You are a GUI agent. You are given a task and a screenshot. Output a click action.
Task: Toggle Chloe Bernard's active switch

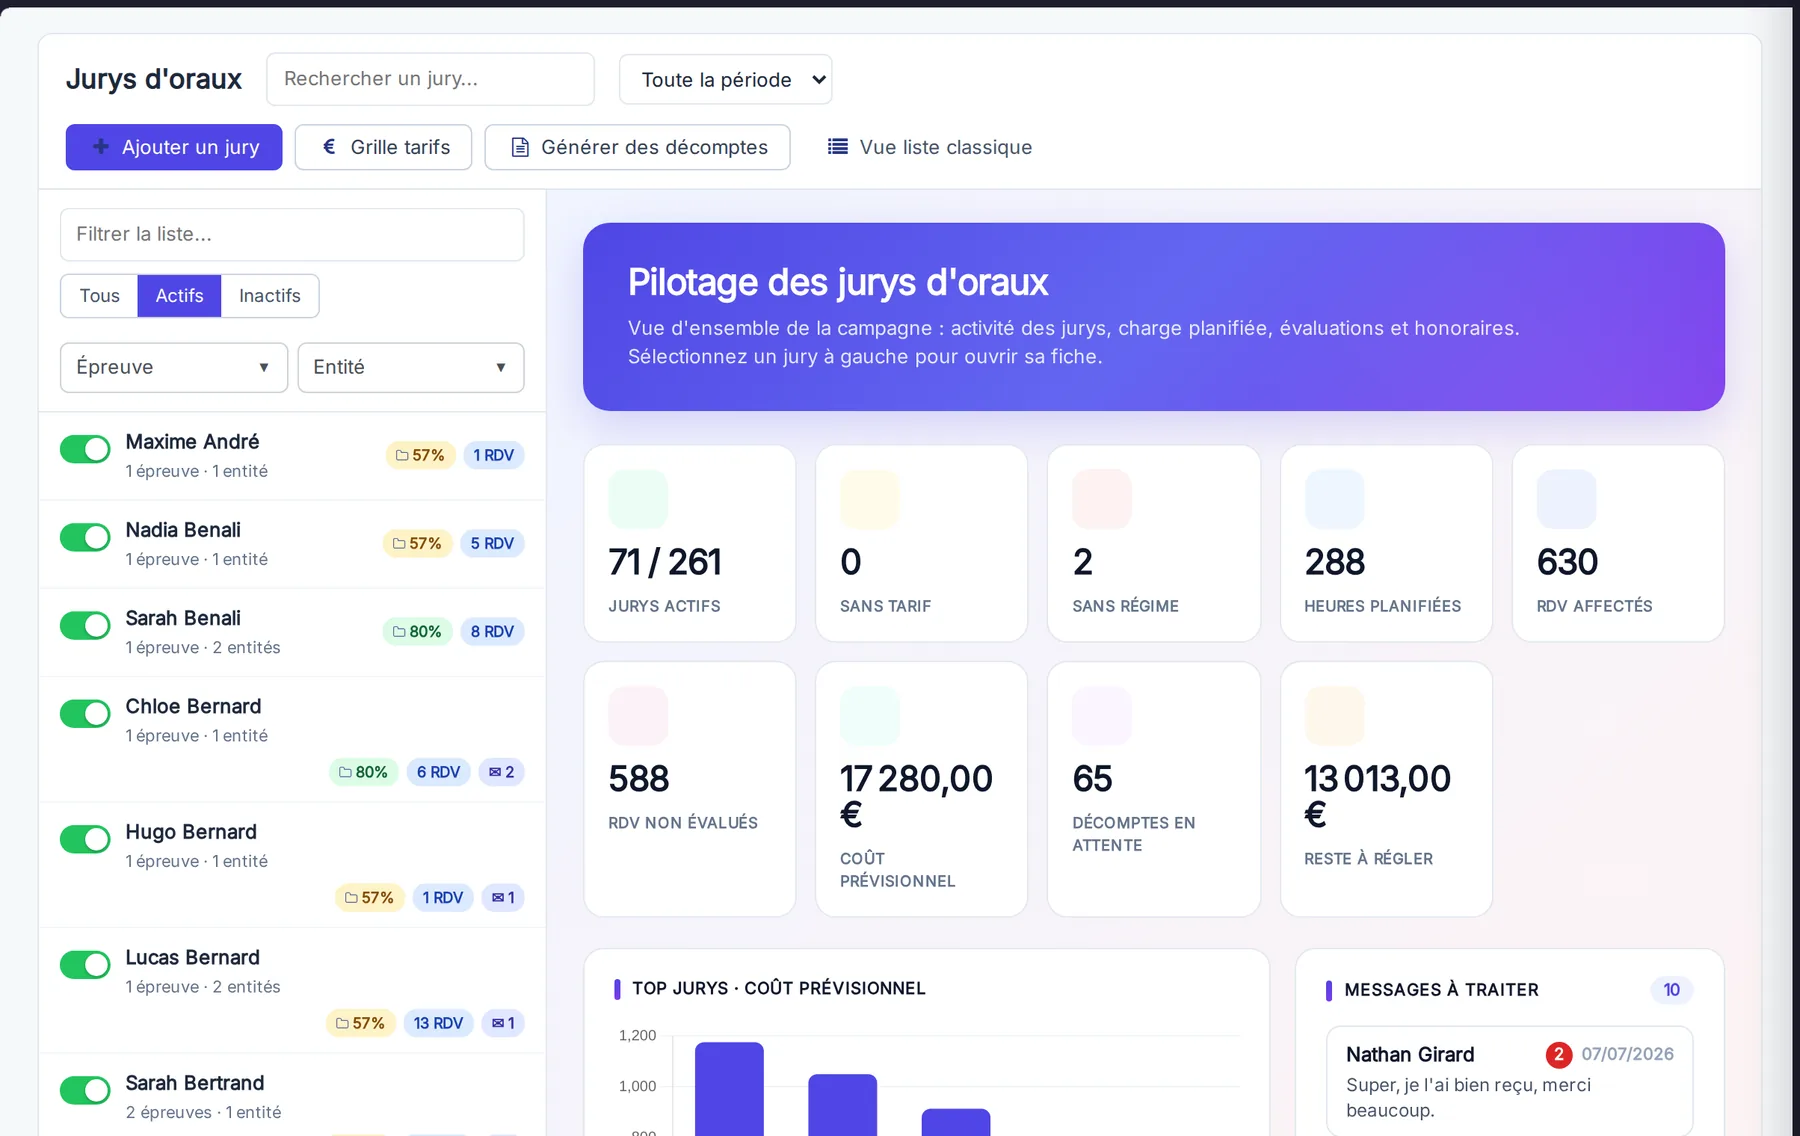tap(85, 714)
